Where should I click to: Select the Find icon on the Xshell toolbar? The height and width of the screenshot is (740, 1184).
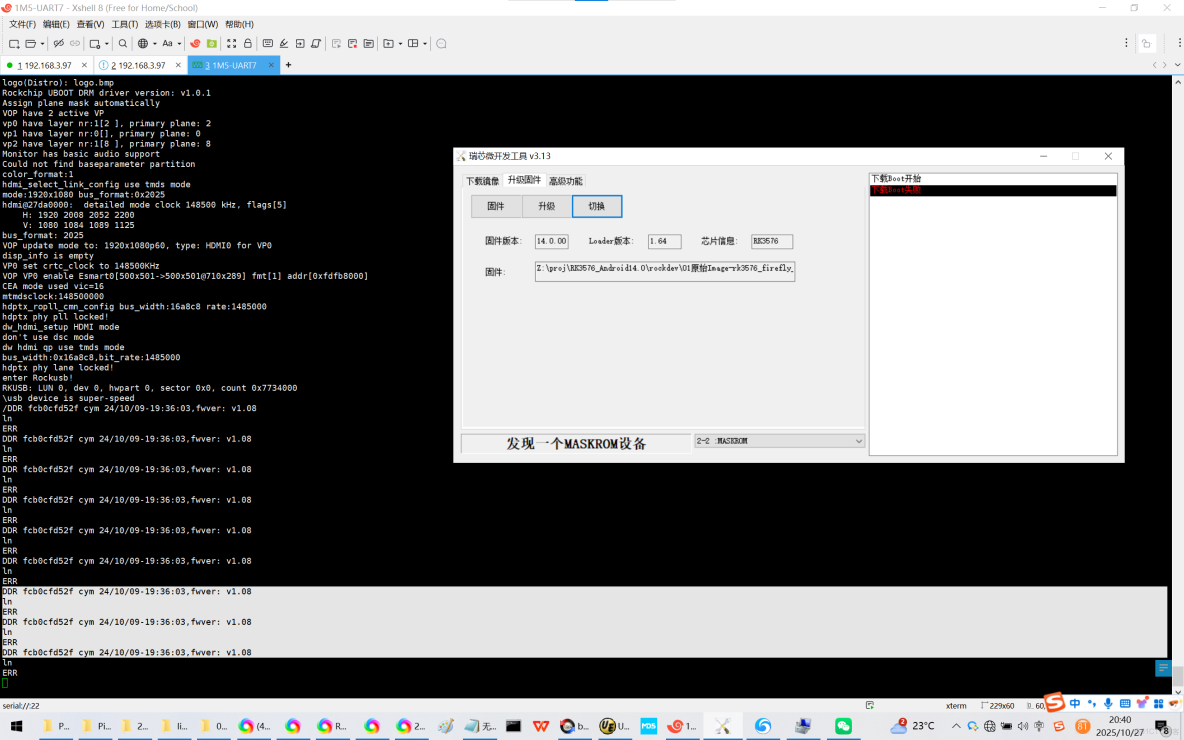[x=122, y=43]
